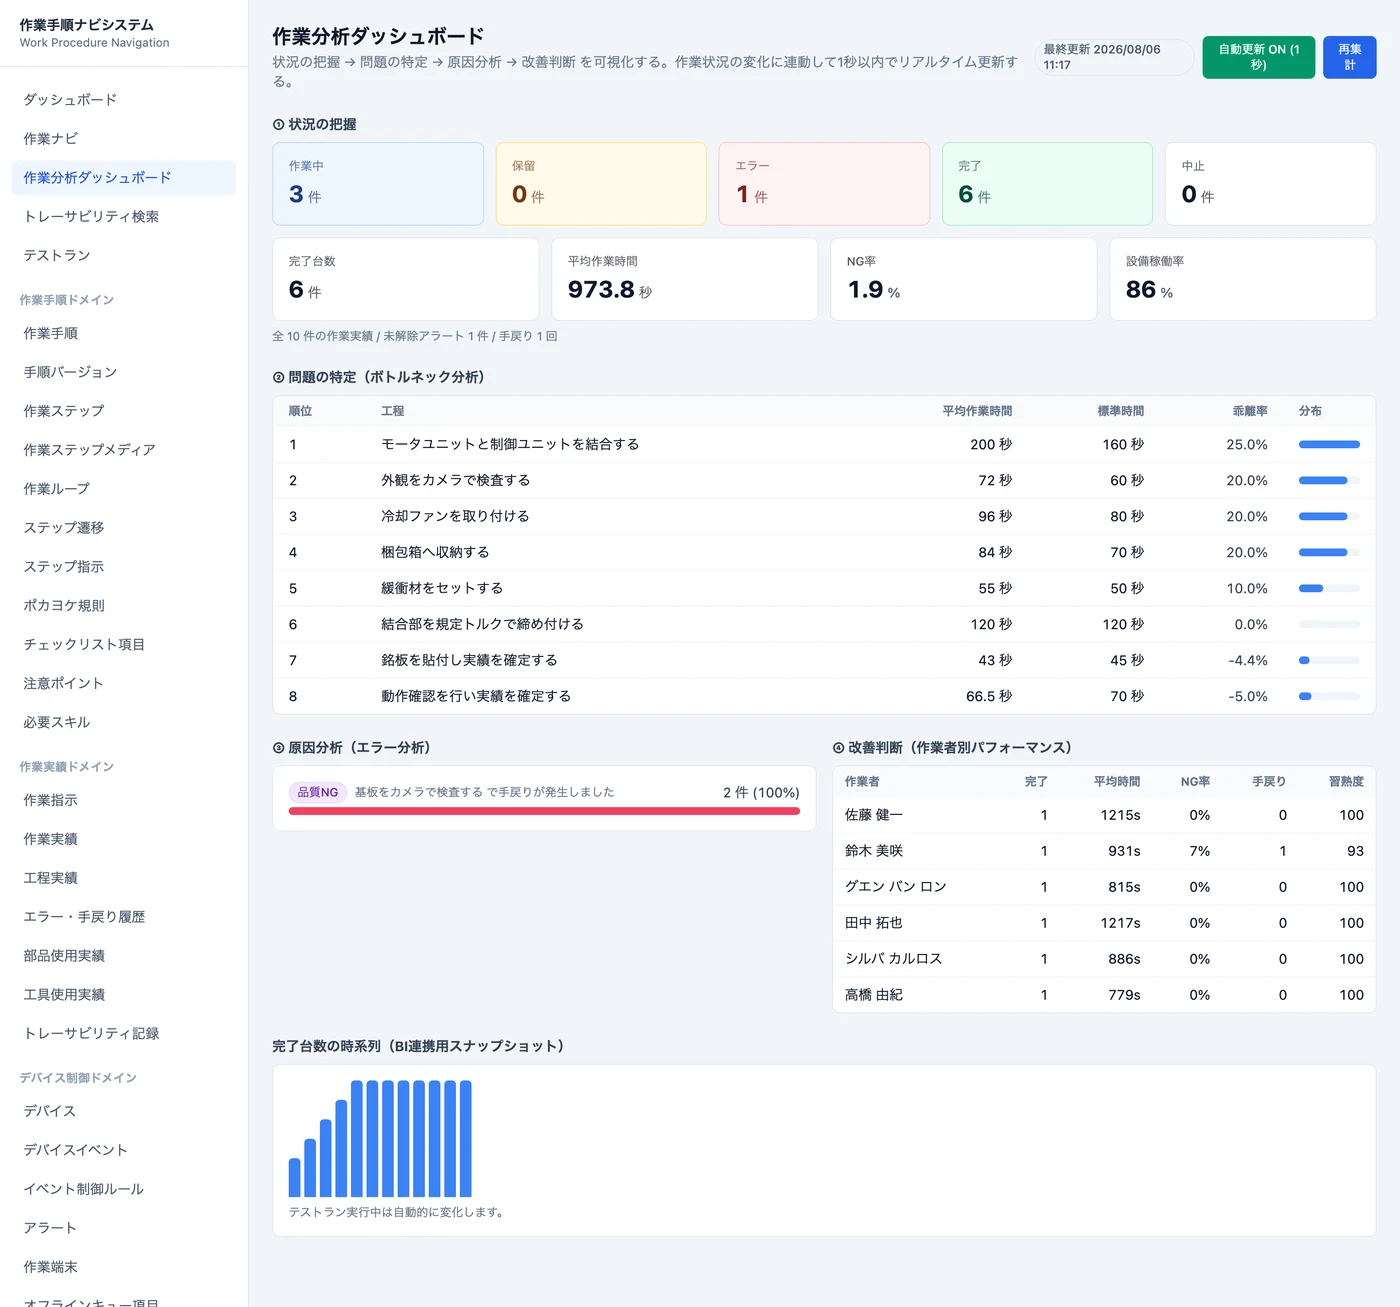
Task: Click the 最終更新 timestamp field
Action: [x=1114, y=57]
